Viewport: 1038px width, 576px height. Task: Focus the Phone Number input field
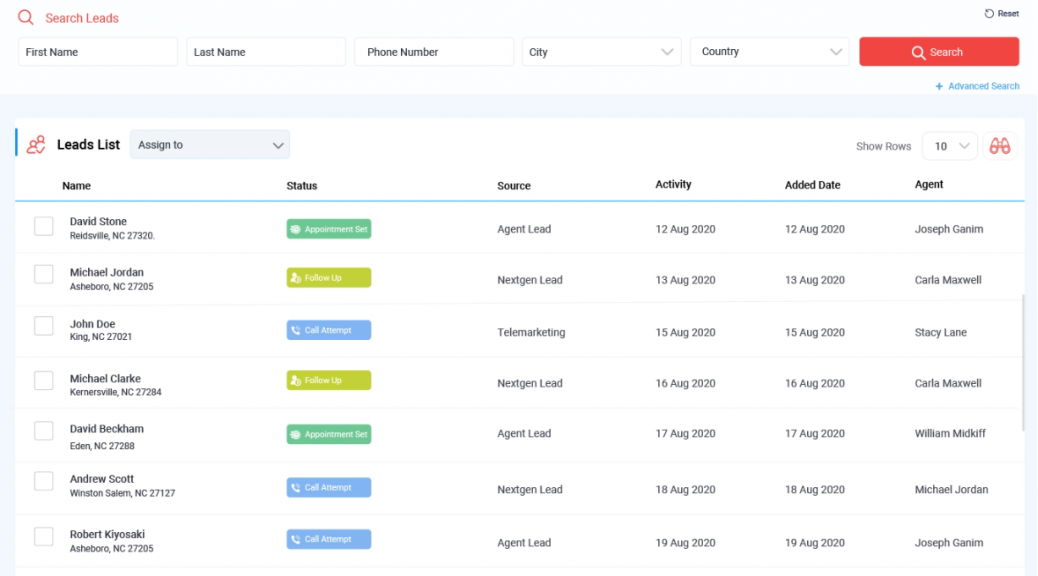click(434, 52)
